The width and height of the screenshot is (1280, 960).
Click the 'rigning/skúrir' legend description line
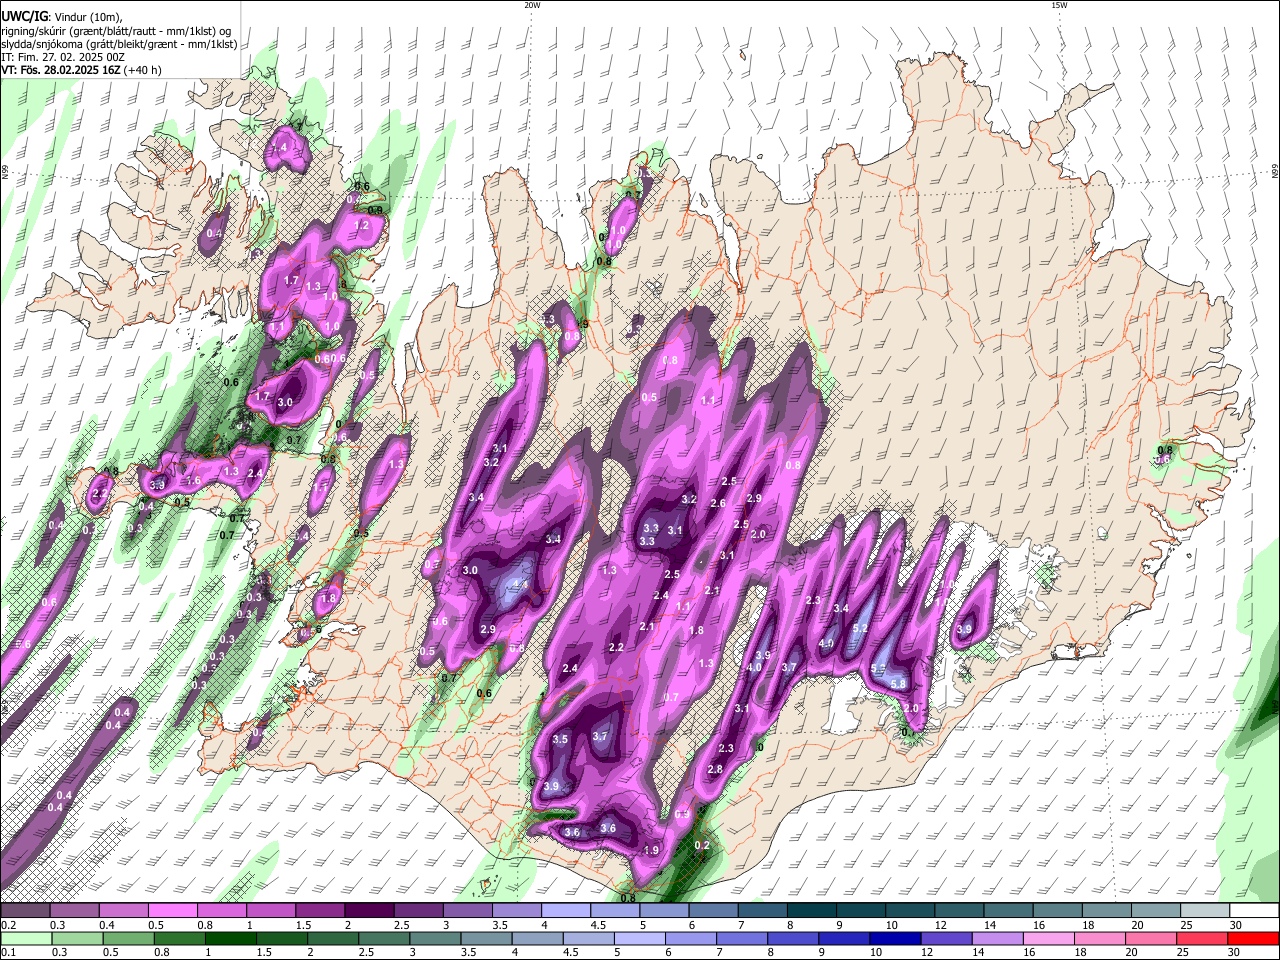coord(116,30)
